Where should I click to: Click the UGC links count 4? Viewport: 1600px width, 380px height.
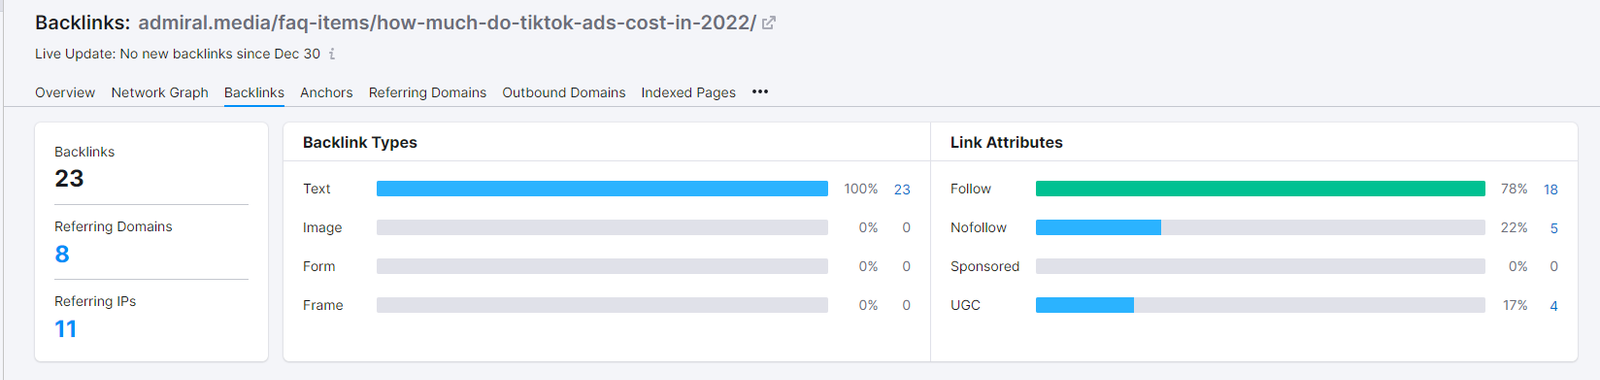point(1554,306)
